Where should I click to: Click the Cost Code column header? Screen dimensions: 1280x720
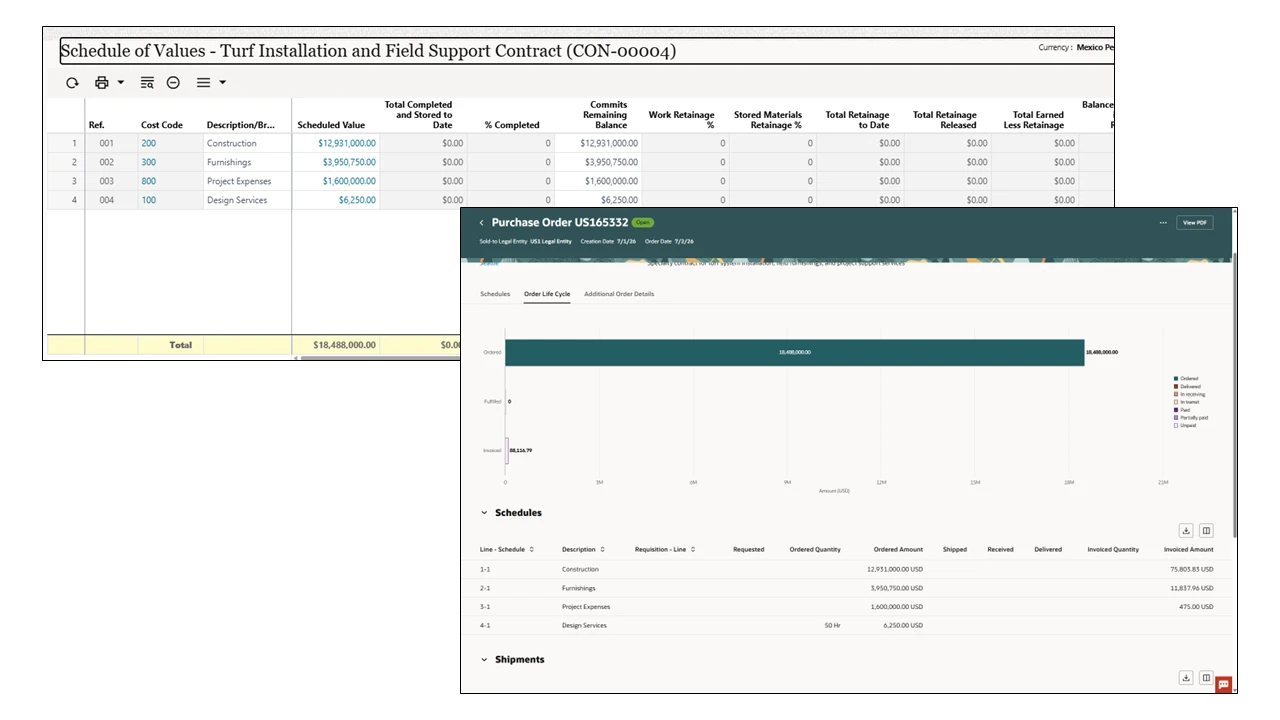click(162, 125)
